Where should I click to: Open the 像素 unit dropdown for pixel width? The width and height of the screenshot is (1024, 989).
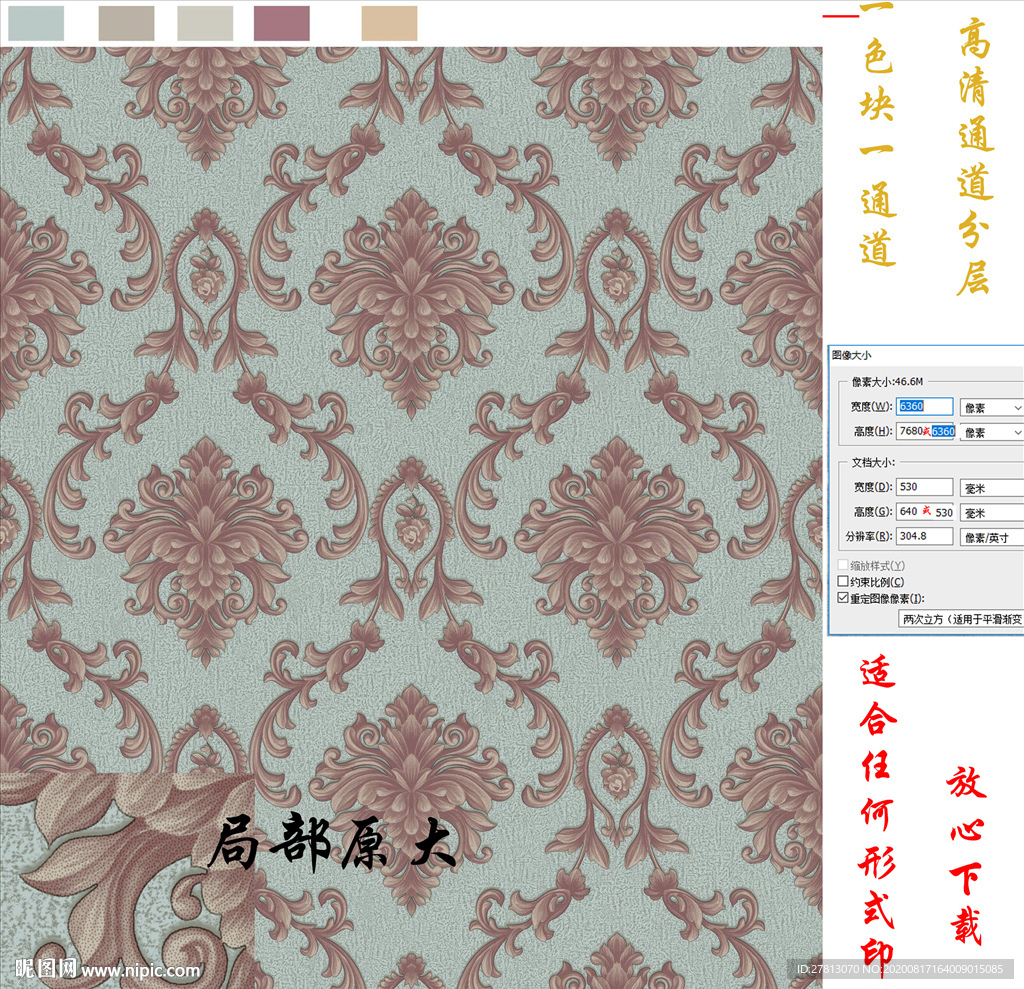tap(990, 407)
